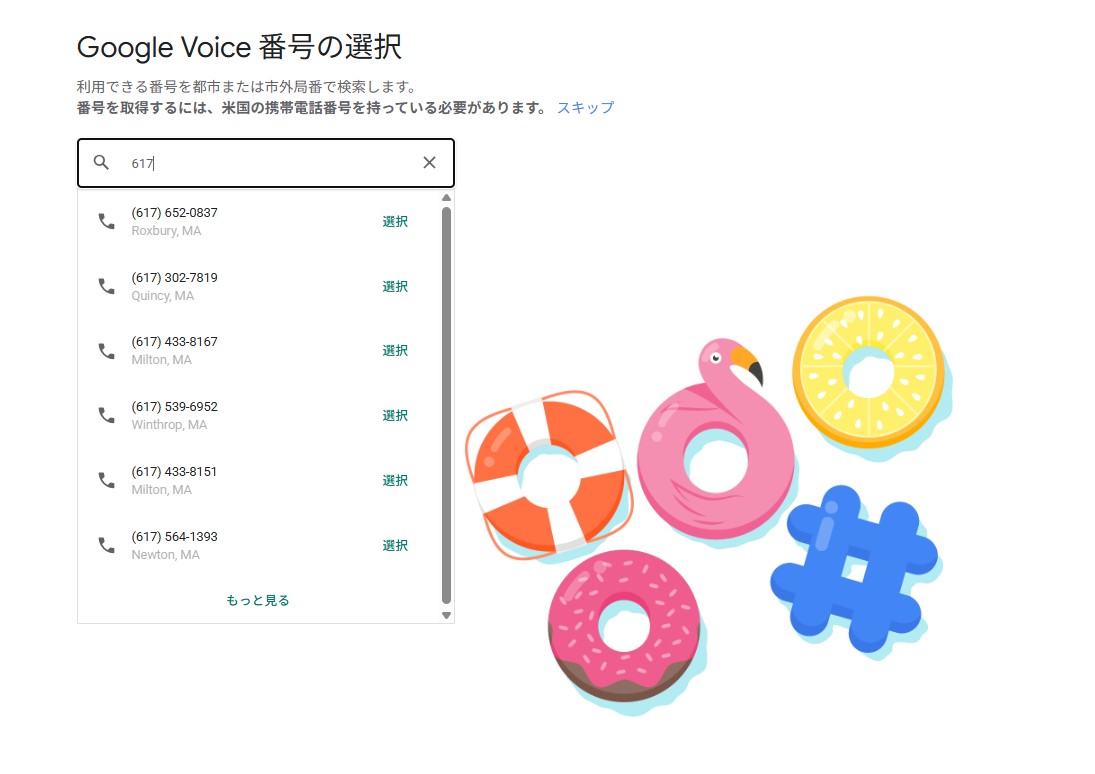
Task: Choose 選択 for Winthrop, MA number
Action: point(395,416)
